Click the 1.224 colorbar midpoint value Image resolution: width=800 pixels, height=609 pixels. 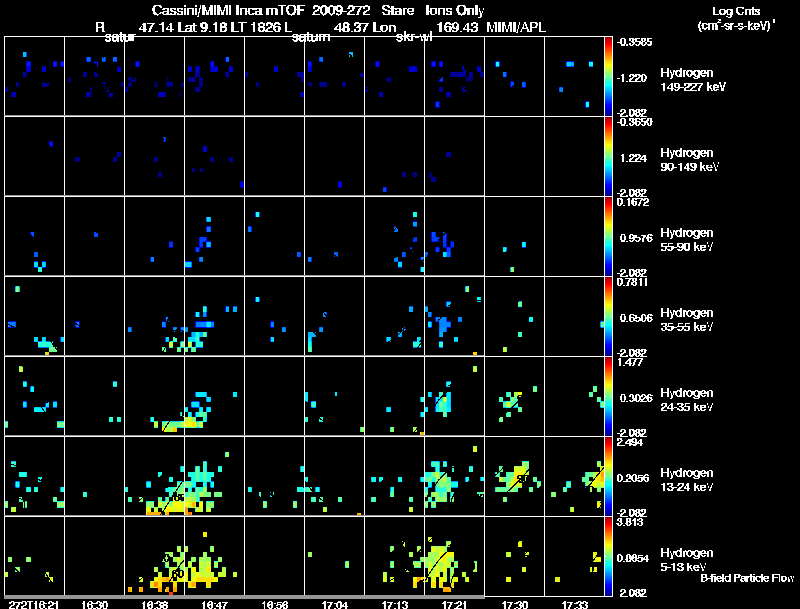tap(633, 158)
